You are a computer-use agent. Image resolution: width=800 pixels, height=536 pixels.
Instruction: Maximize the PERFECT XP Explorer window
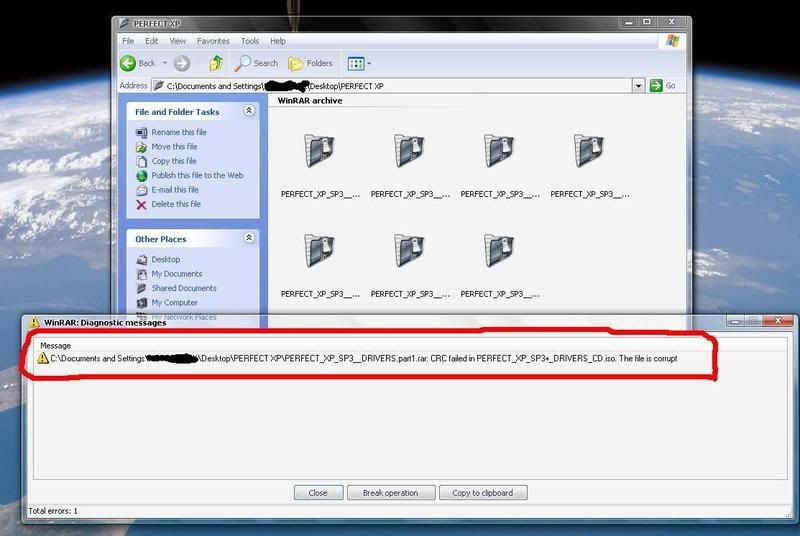[647, 22]
